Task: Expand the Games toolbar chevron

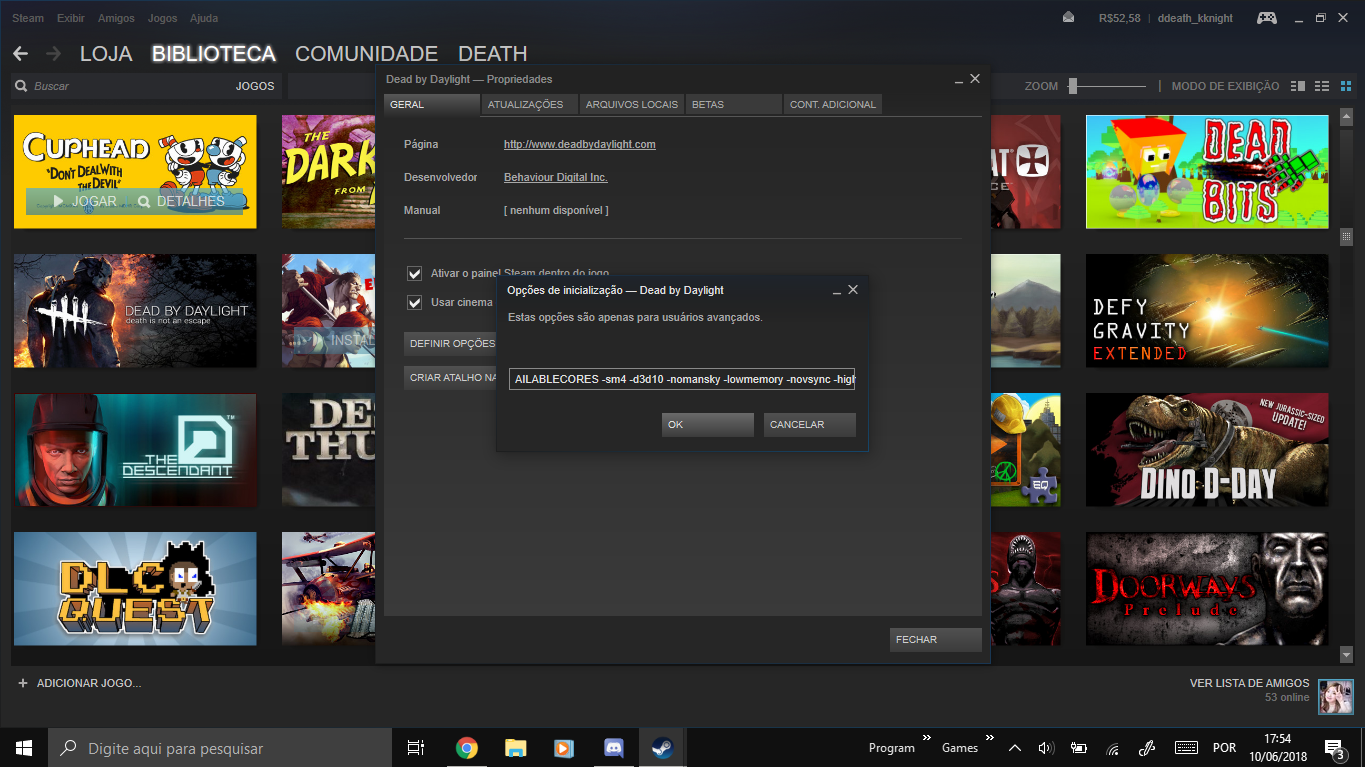Action: coord(989,738)
